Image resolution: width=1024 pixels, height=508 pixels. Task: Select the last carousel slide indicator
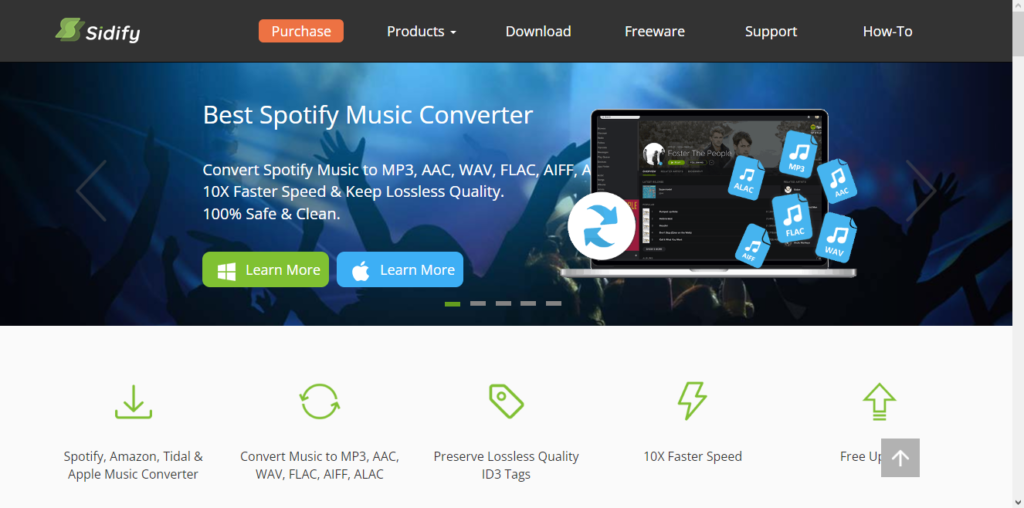coord(554,304)
